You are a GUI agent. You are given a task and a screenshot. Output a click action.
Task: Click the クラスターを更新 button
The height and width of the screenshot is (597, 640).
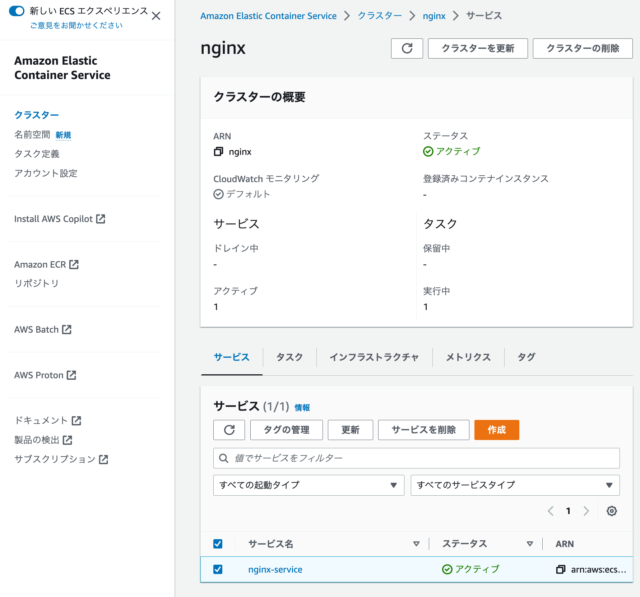tap(478, 49)
